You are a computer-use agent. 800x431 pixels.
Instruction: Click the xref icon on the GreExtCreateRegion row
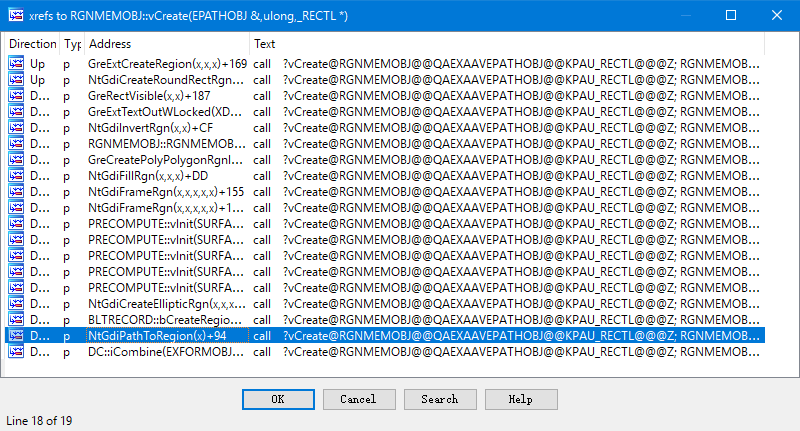[x=16, y=63]
